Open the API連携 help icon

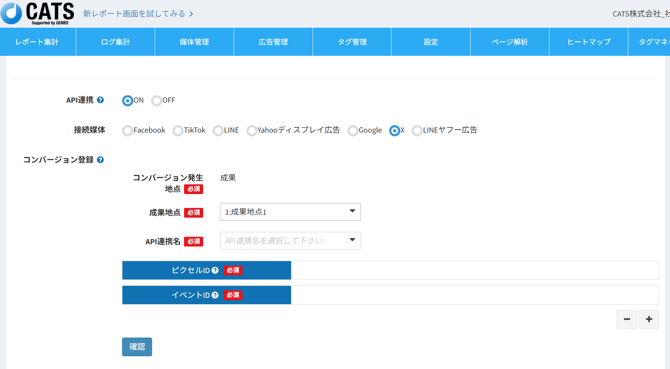point(100,100)
